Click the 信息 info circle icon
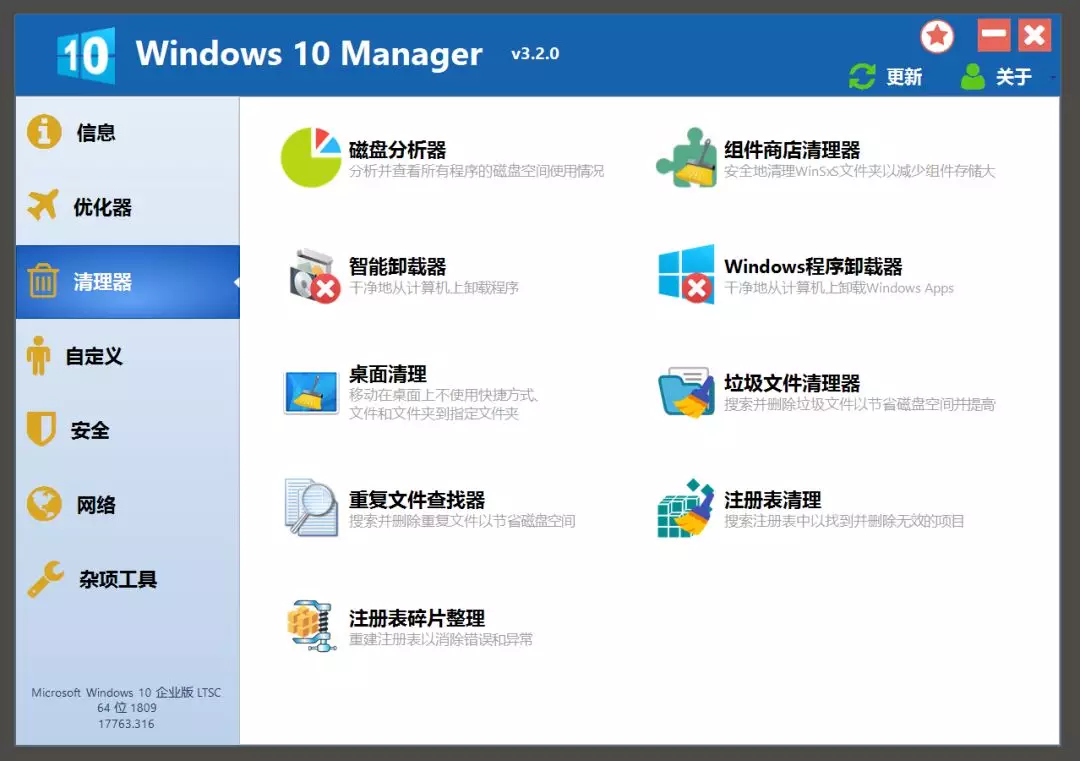1080x761 pixels. coord(44,132)
